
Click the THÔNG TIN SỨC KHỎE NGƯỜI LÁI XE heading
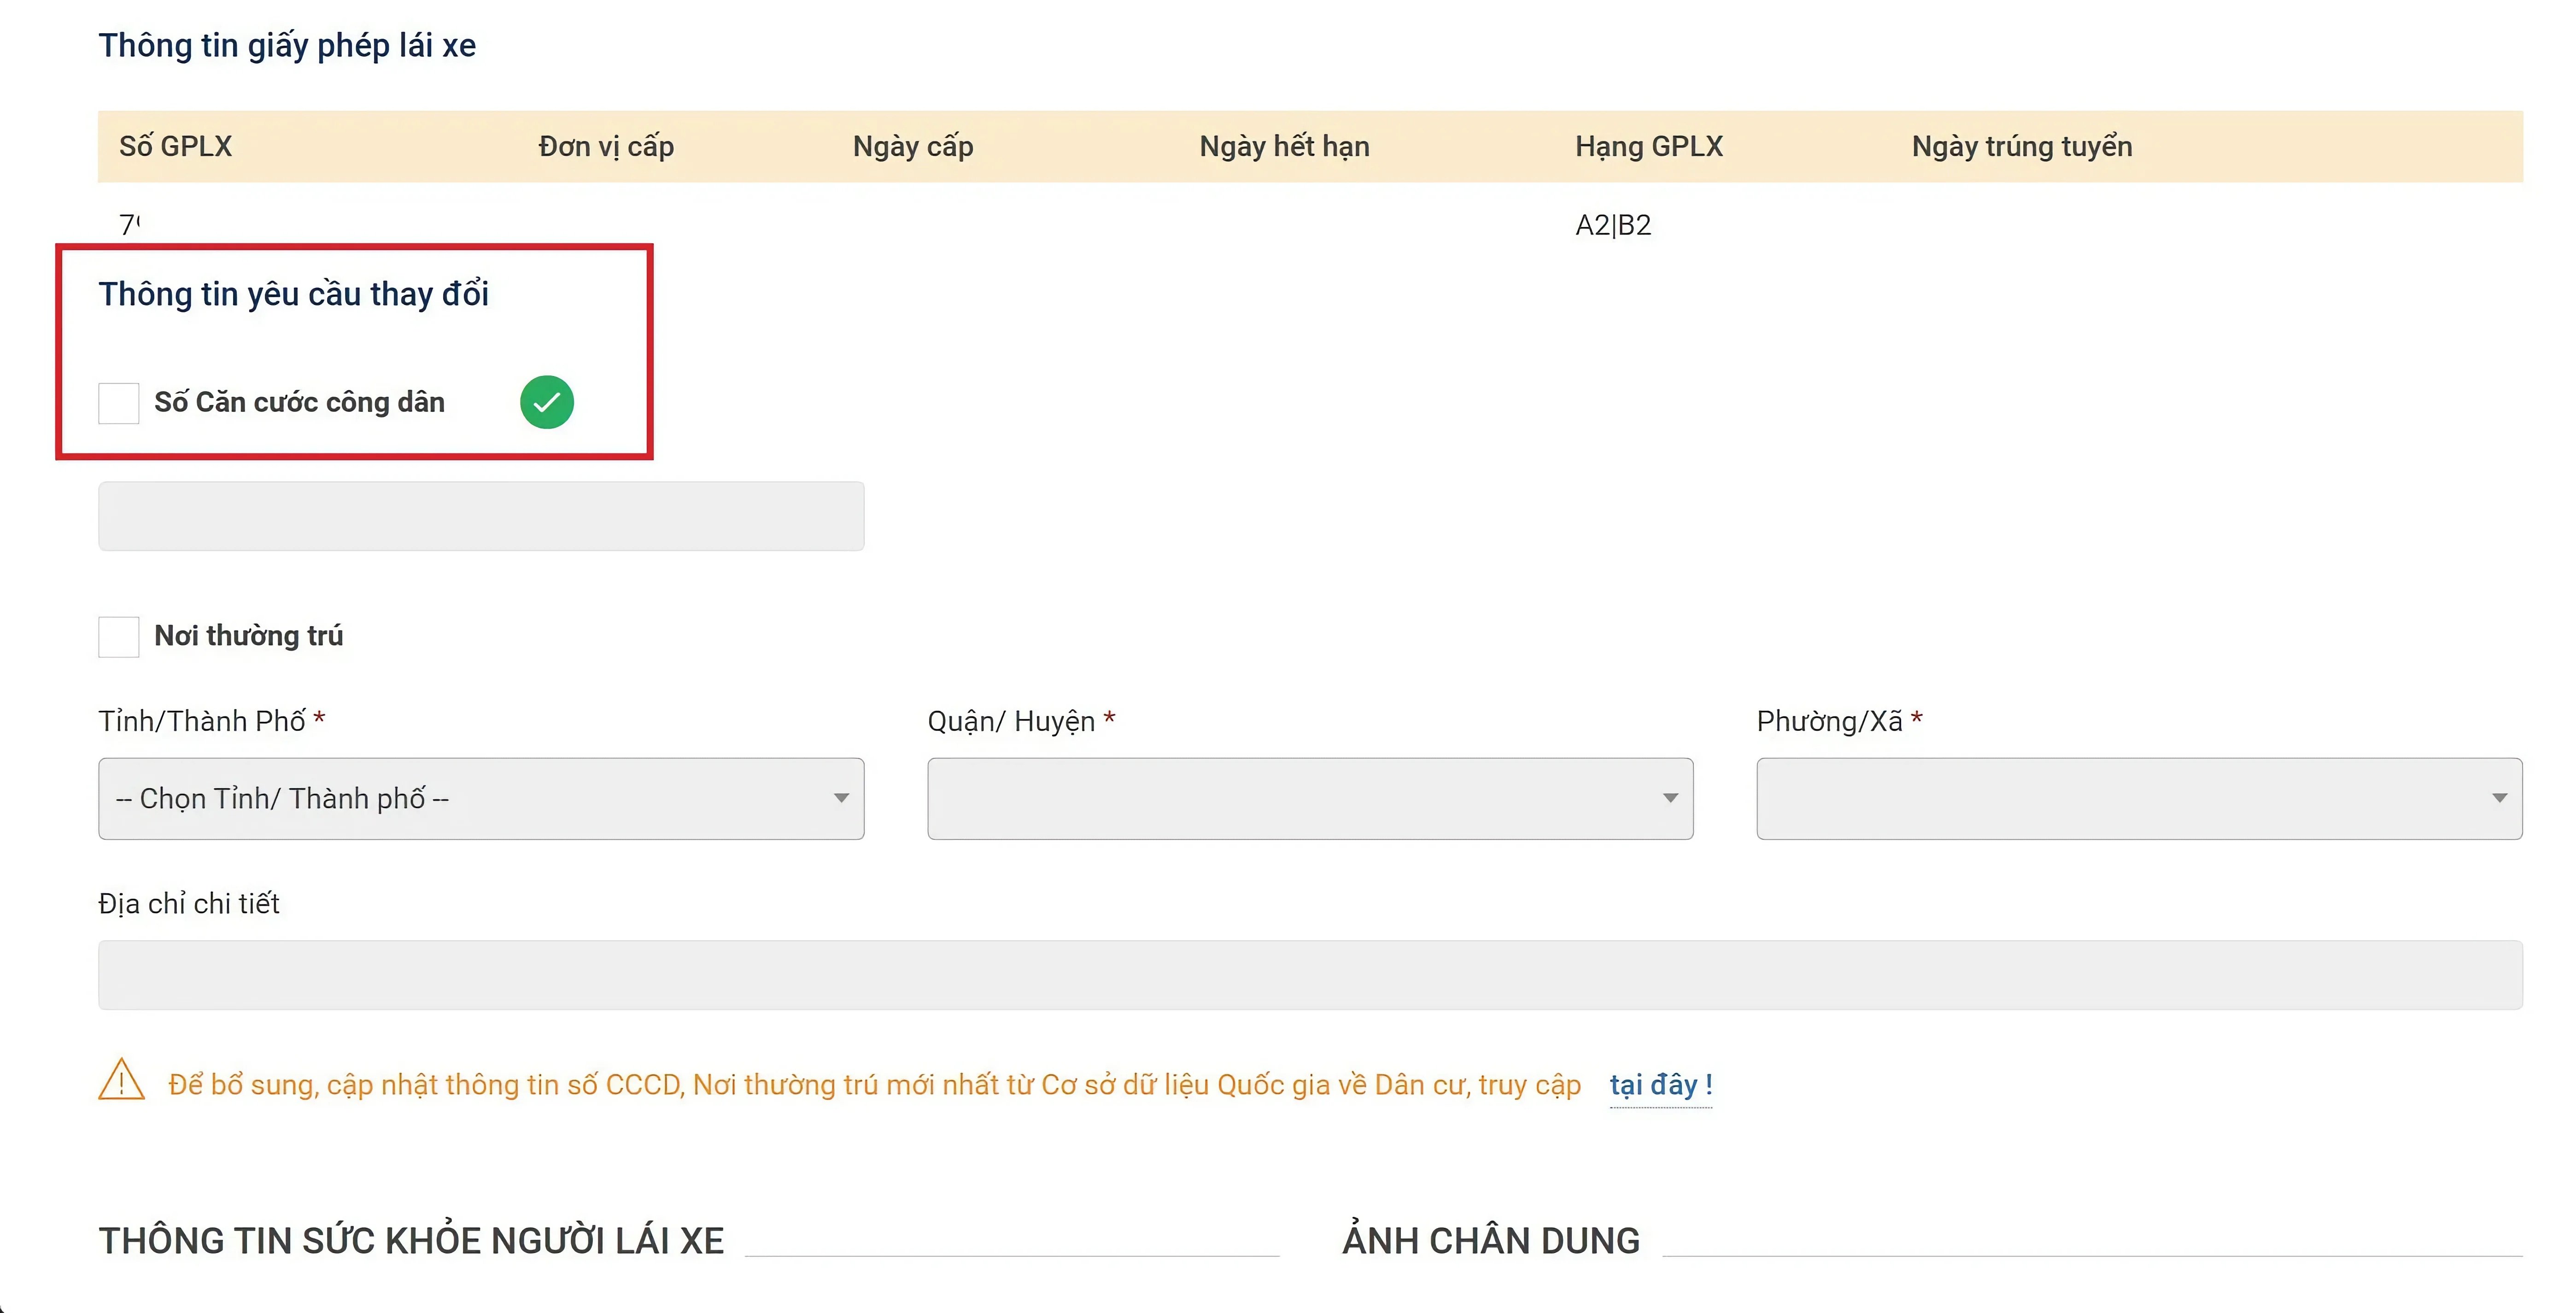pyautogui.click(x=411, y=1241)
